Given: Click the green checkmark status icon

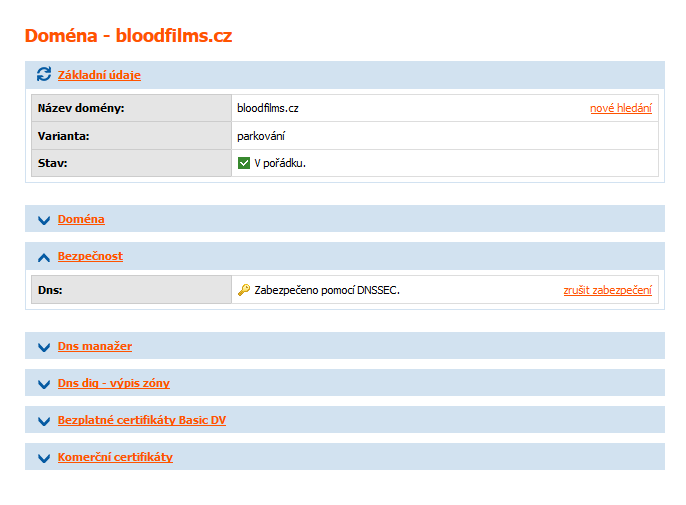Looking at the screenshot, I should [244, 163].
